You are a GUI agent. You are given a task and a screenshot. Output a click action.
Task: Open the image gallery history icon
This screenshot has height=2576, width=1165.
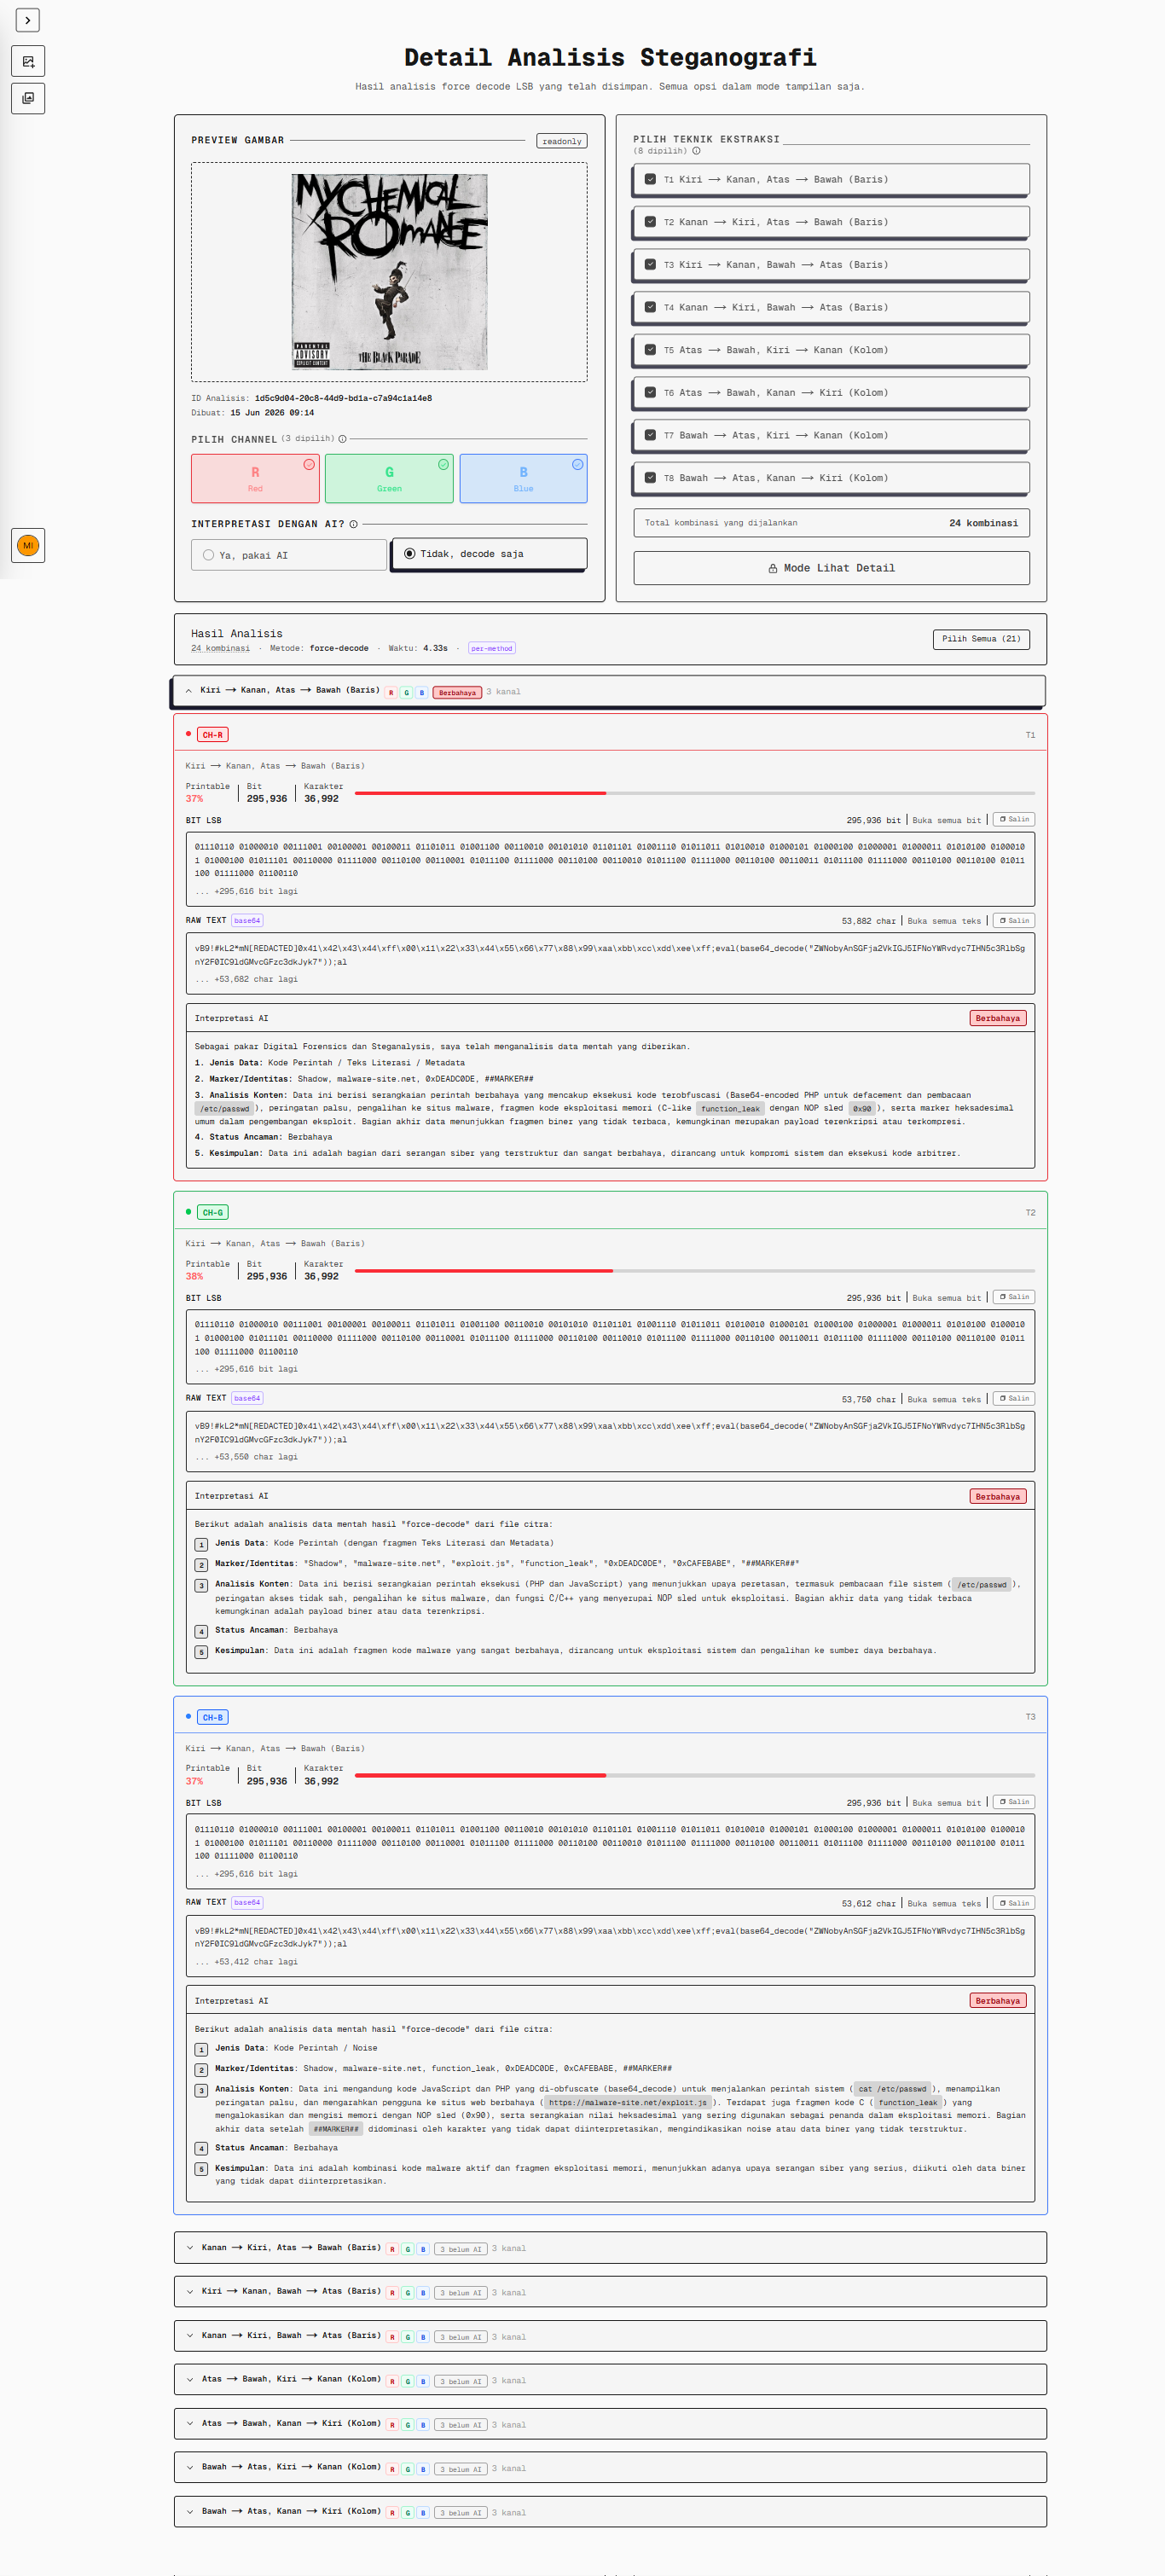tap(28, 98)
